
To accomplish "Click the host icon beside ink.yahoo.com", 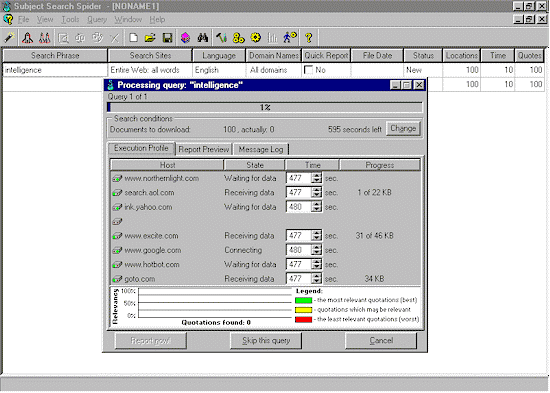I will click(x=117, y=207).
